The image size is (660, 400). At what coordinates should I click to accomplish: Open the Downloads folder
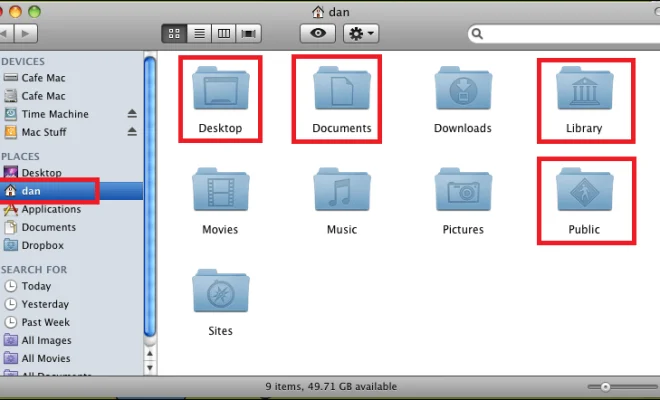pyautogui.click(x=463, y=88)
